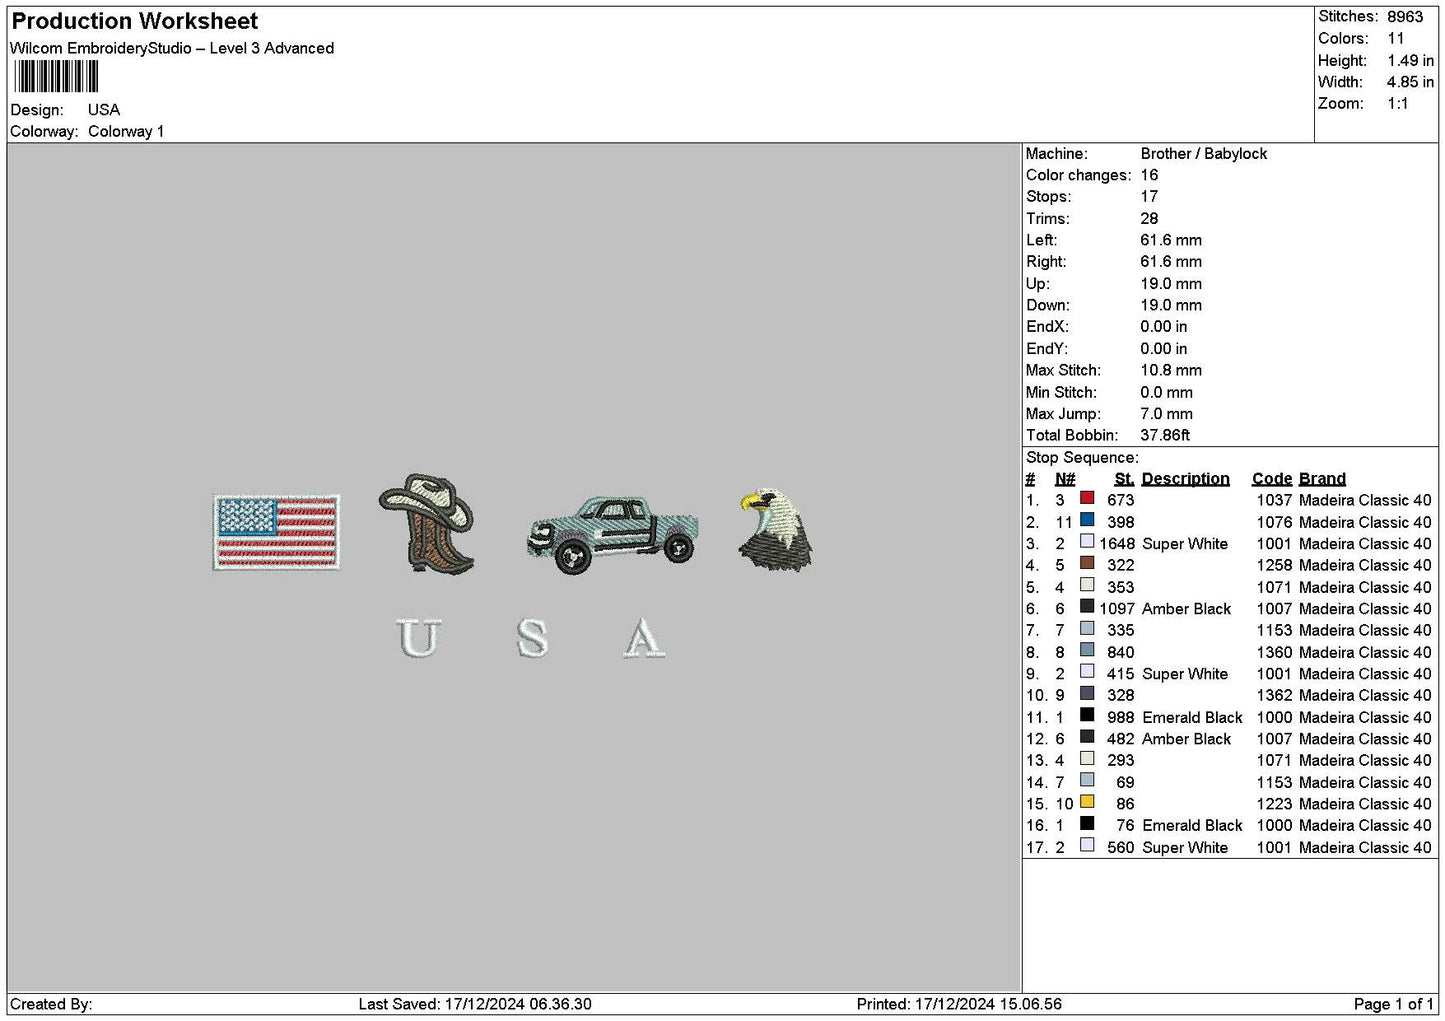Click the Max Stitch value '10.8 mm'
Viewport: 1445px width, 1021px height.
pyautogui.click(x=1171, y=370)
